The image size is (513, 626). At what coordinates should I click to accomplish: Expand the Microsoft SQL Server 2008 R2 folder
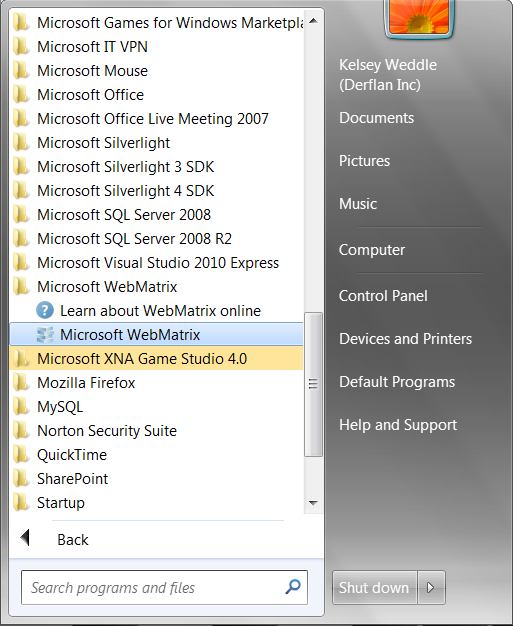click(156, 238)
